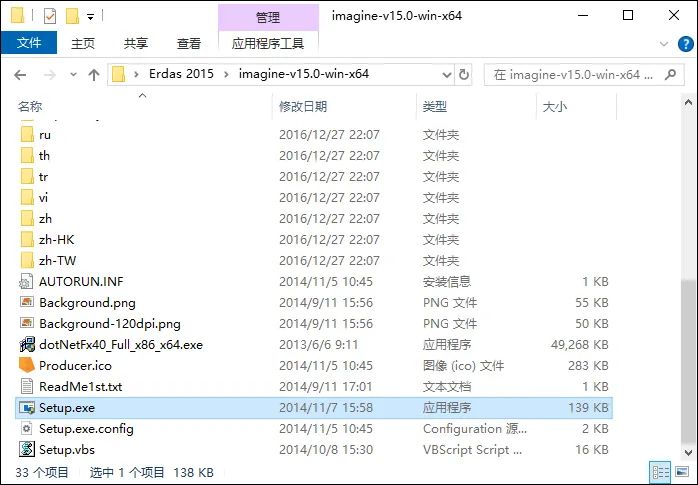The height and width of the screenshot is (485, 698).
Task: Click the ReadMe1st.txt document icon
Action: point(27,386)
